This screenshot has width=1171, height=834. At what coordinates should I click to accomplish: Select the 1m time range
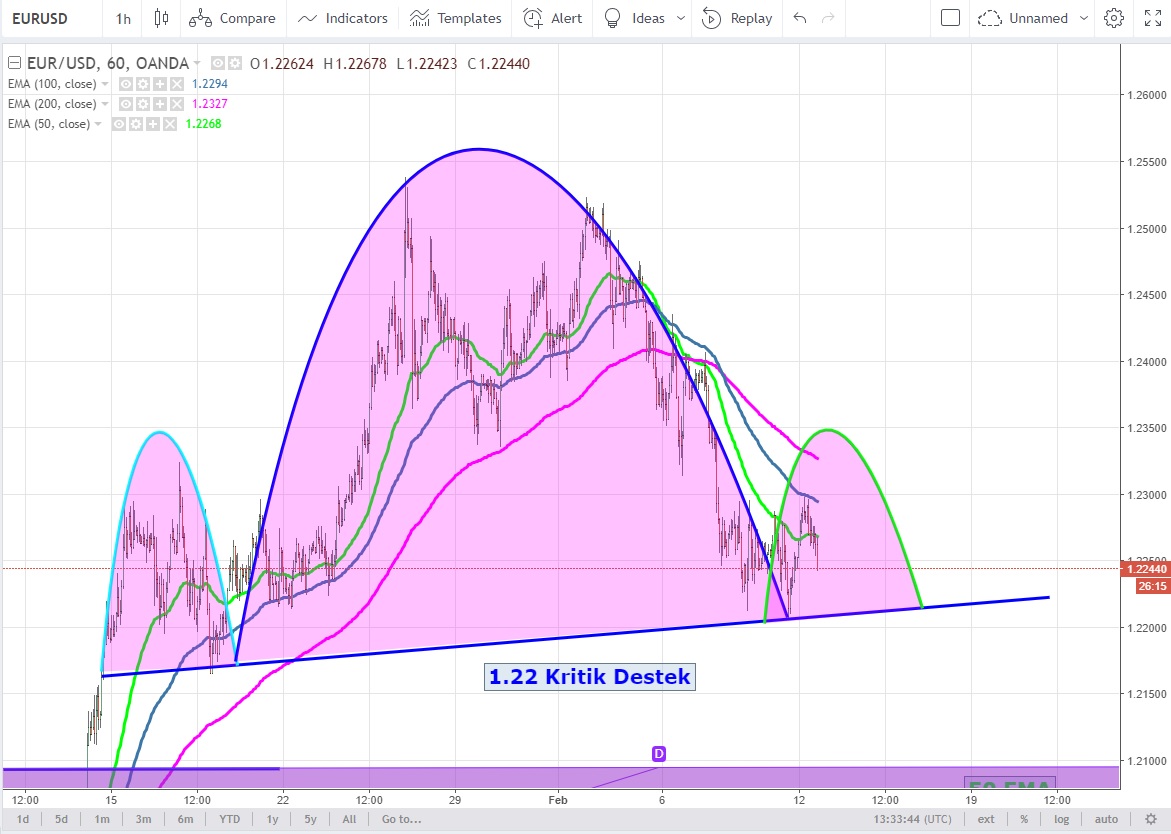(x=102, y=819)
